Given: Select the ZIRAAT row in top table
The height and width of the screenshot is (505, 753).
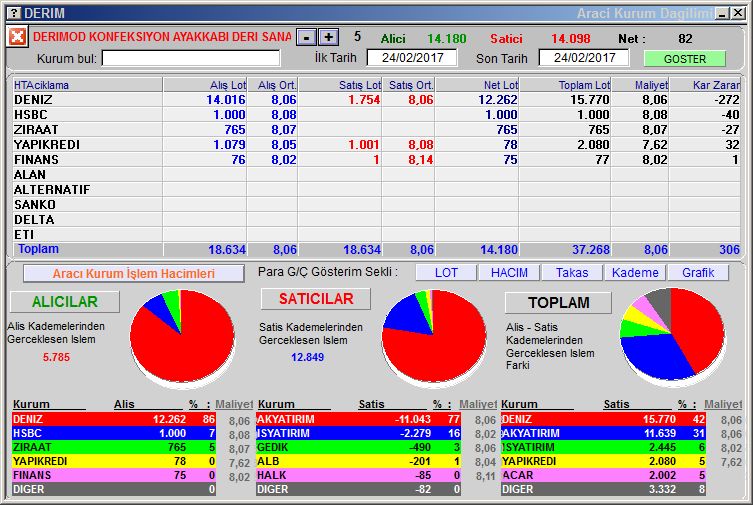Looking at the screenshot, I should point(376,130).
